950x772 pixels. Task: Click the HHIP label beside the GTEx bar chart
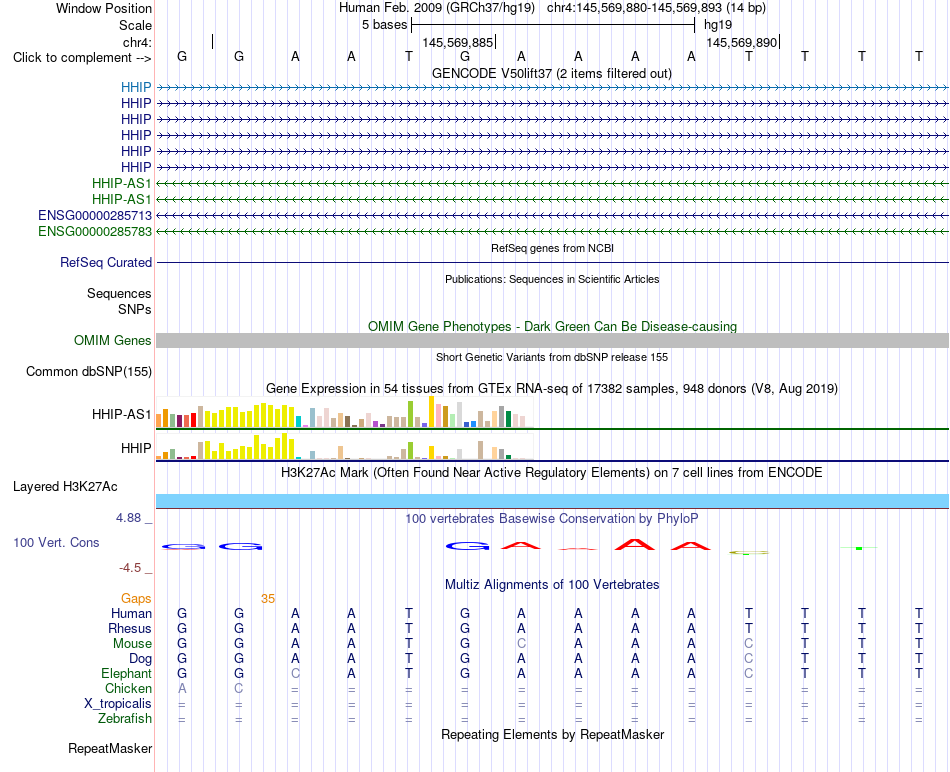tap(136, 448)
